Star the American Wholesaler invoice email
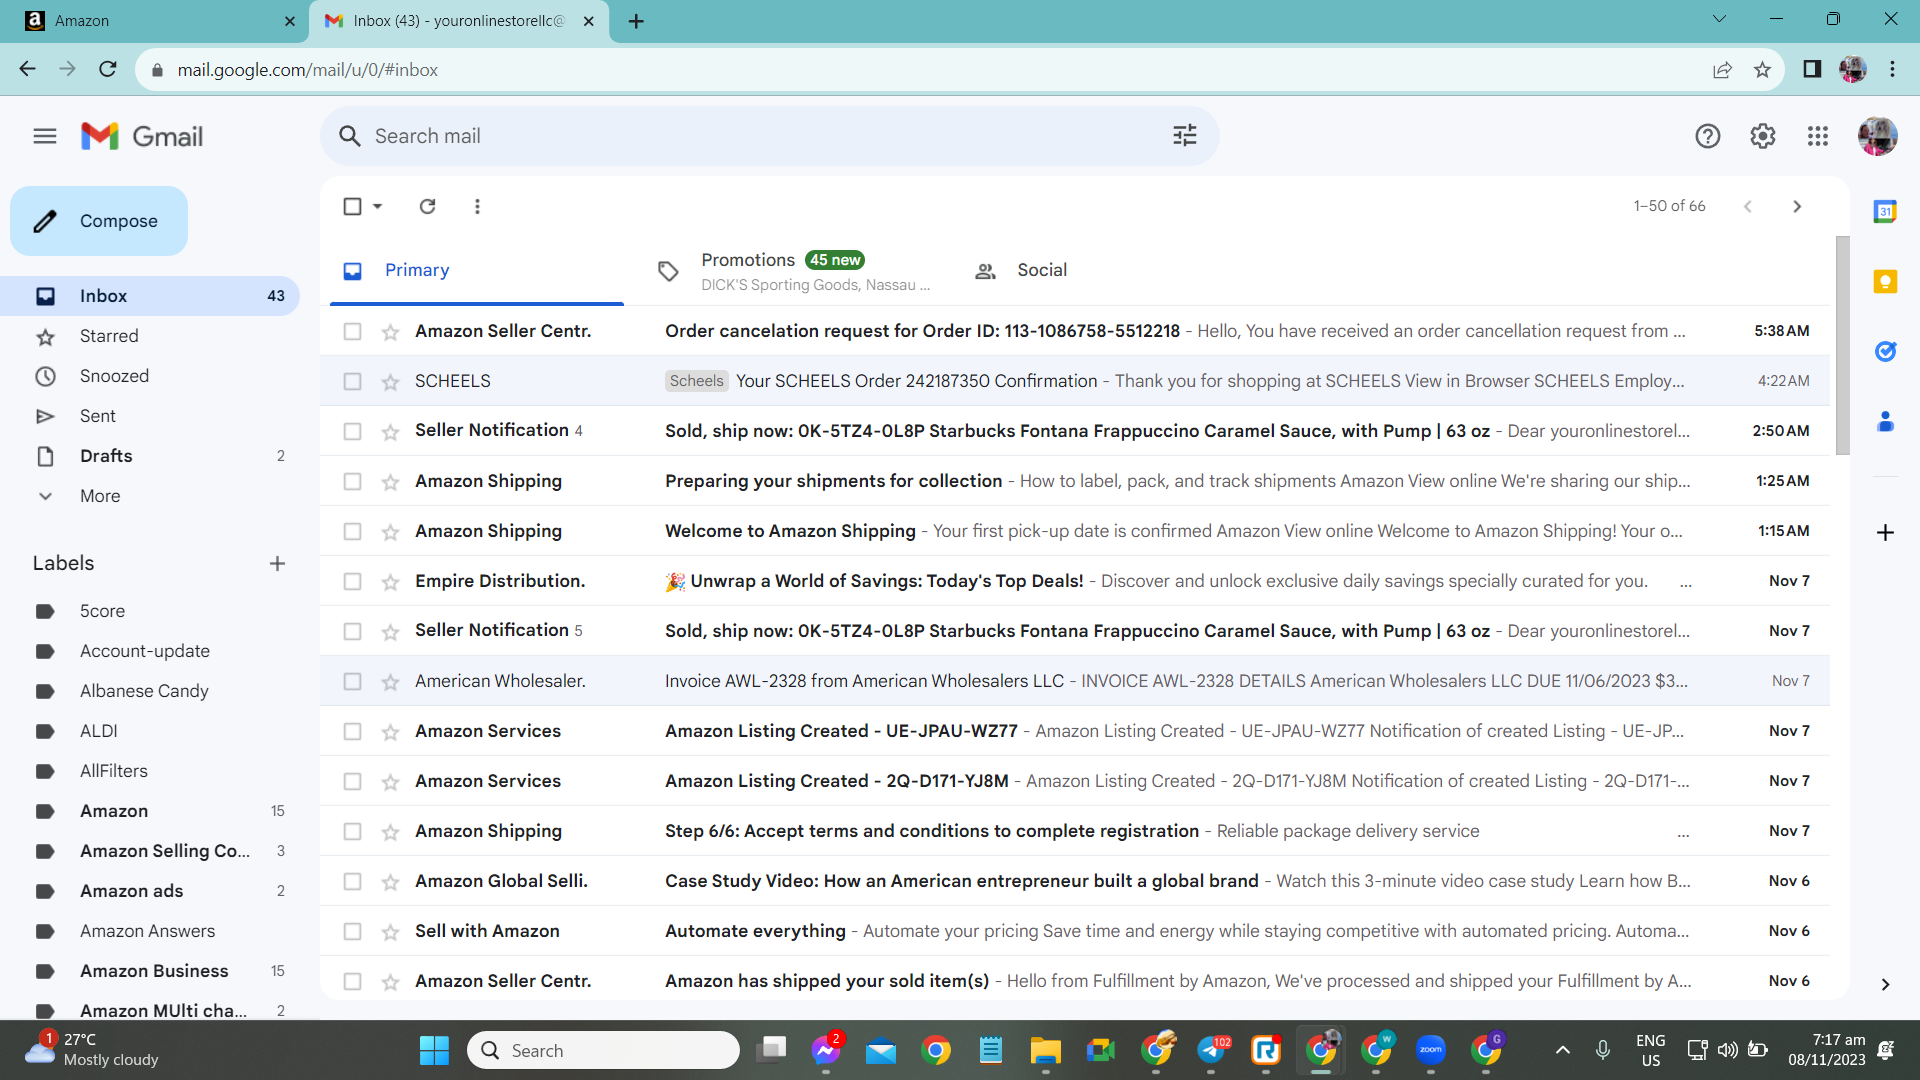 [x=390, y=681]
